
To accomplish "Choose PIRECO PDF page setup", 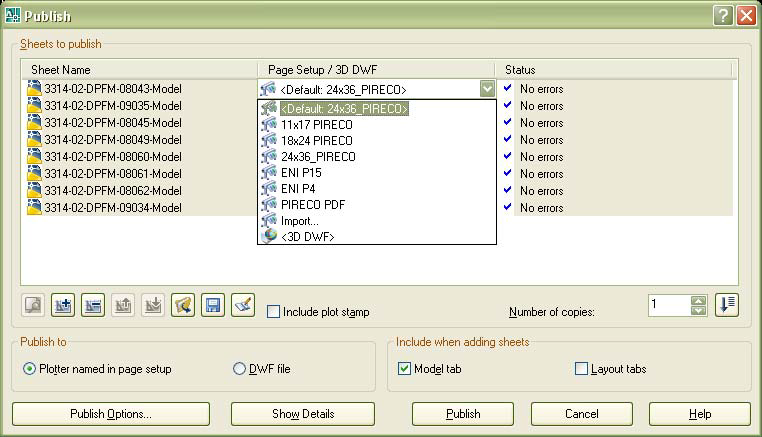I will click(313, 205).
